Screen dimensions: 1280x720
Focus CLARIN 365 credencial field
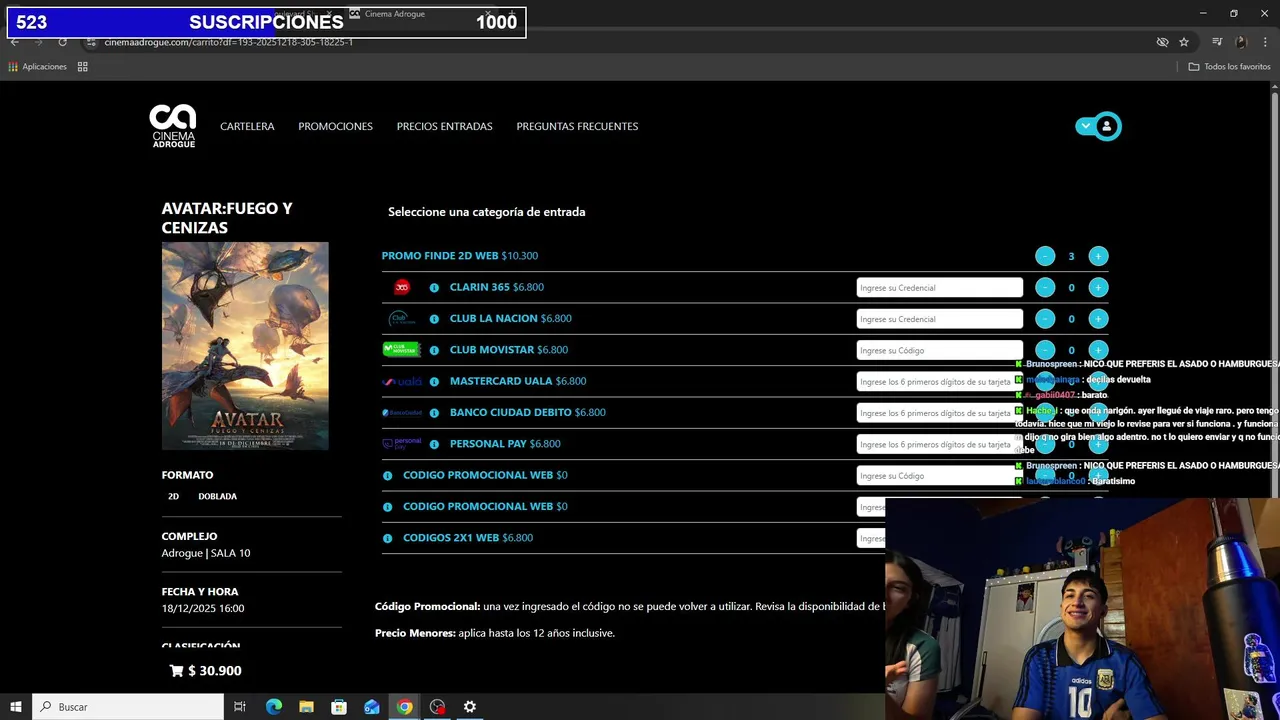[940, 288]
